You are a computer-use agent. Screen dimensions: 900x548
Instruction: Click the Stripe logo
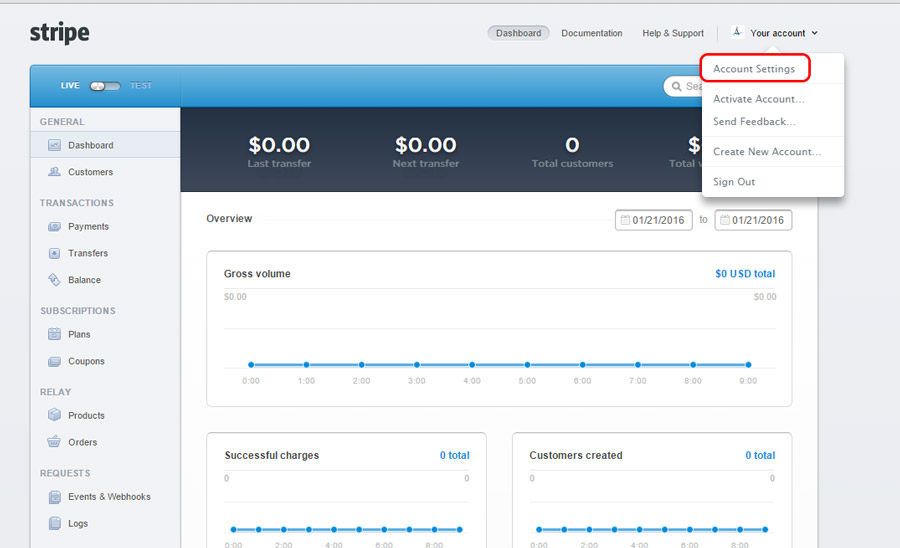pyautogui.click(x=60, y=33)
